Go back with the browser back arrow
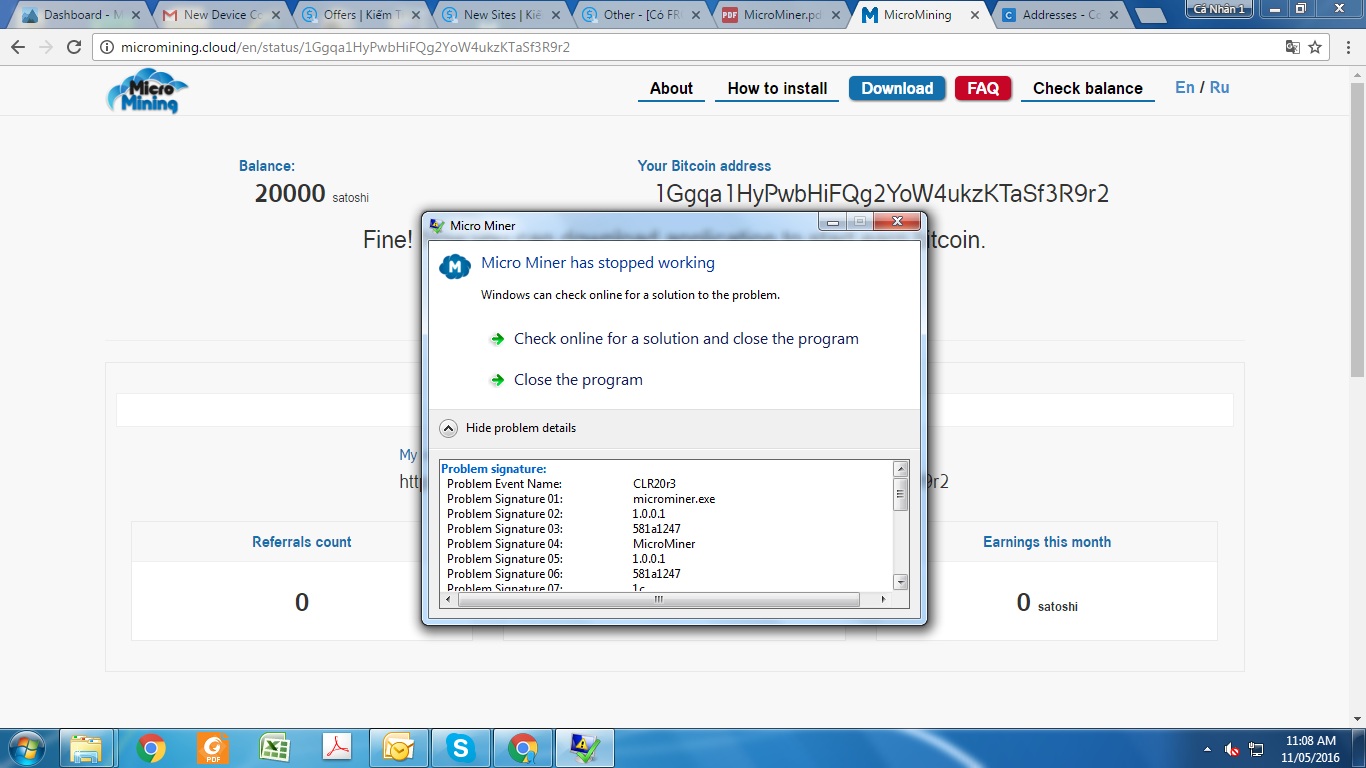The height and width of the screenshot is (768, 1366). point(18,47)
